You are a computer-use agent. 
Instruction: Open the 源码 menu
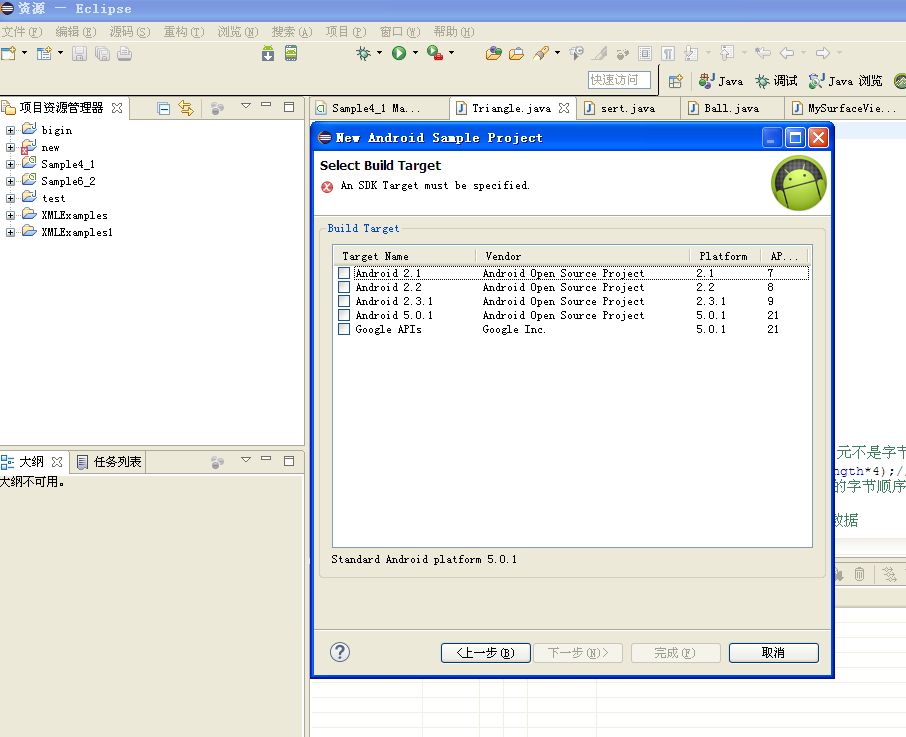tap(129, 32)
